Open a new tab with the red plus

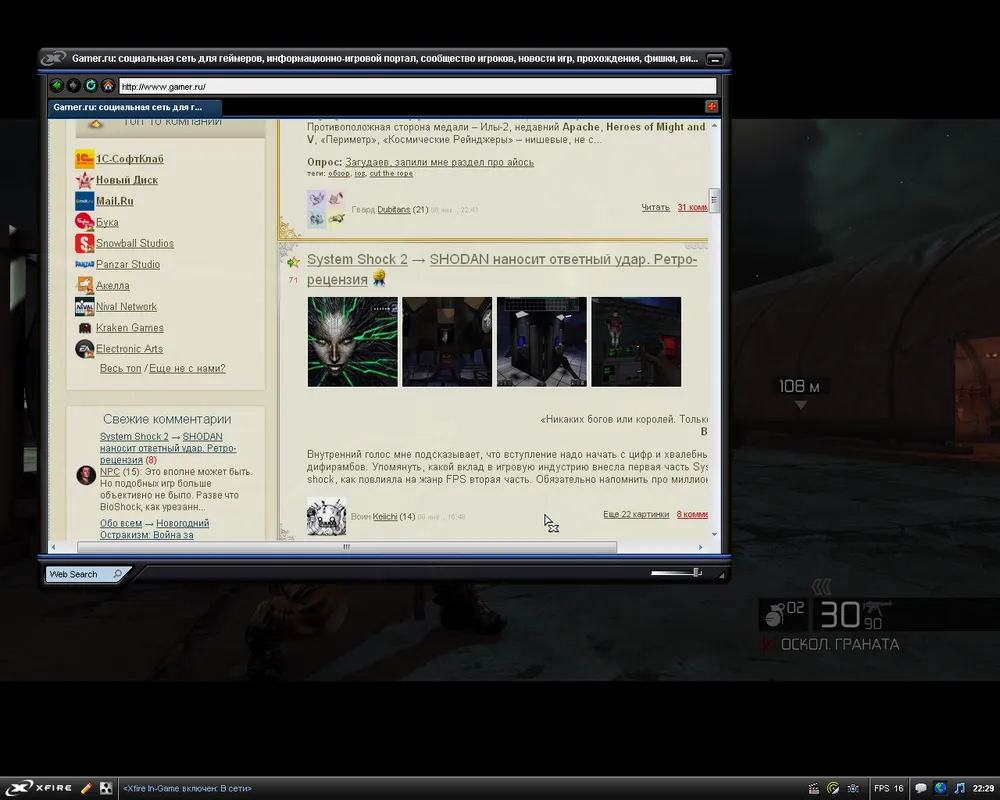711,107
